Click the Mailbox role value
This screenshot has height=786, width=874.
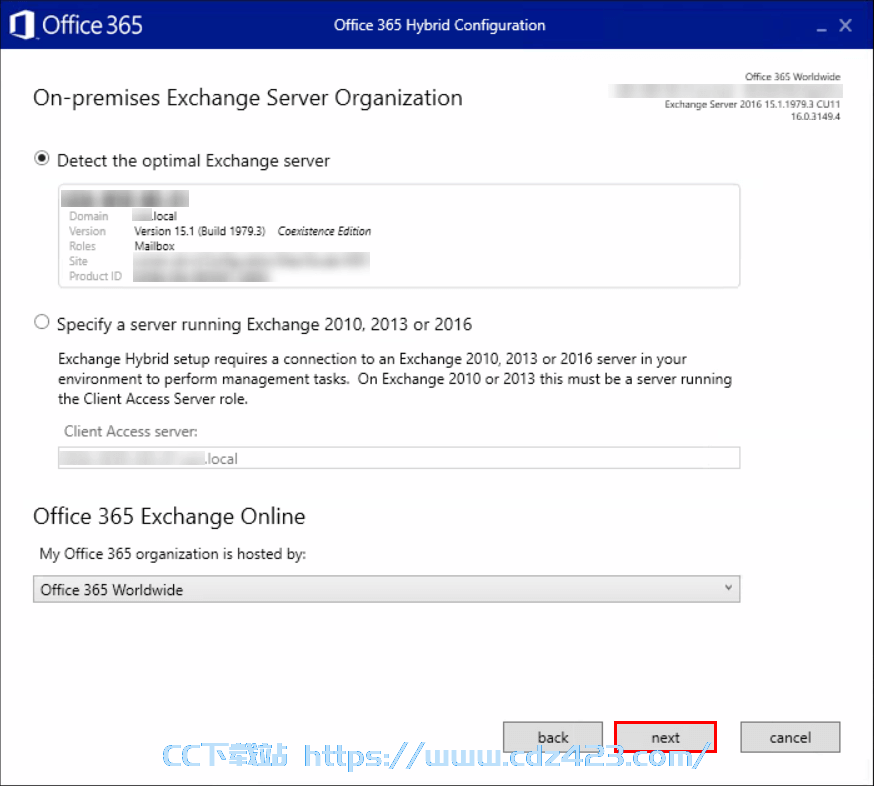(x=154, y=246)
